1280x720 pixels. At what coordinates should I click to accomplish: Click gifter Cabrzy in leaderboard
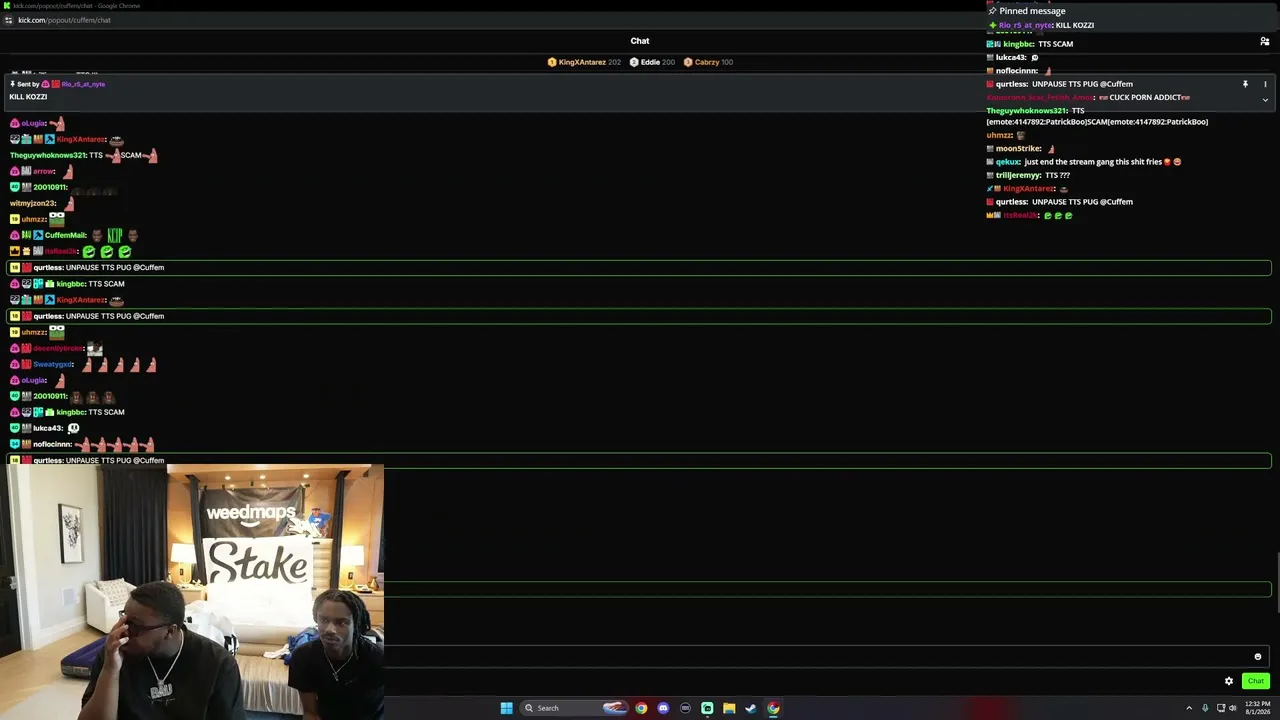coord(708,62)
